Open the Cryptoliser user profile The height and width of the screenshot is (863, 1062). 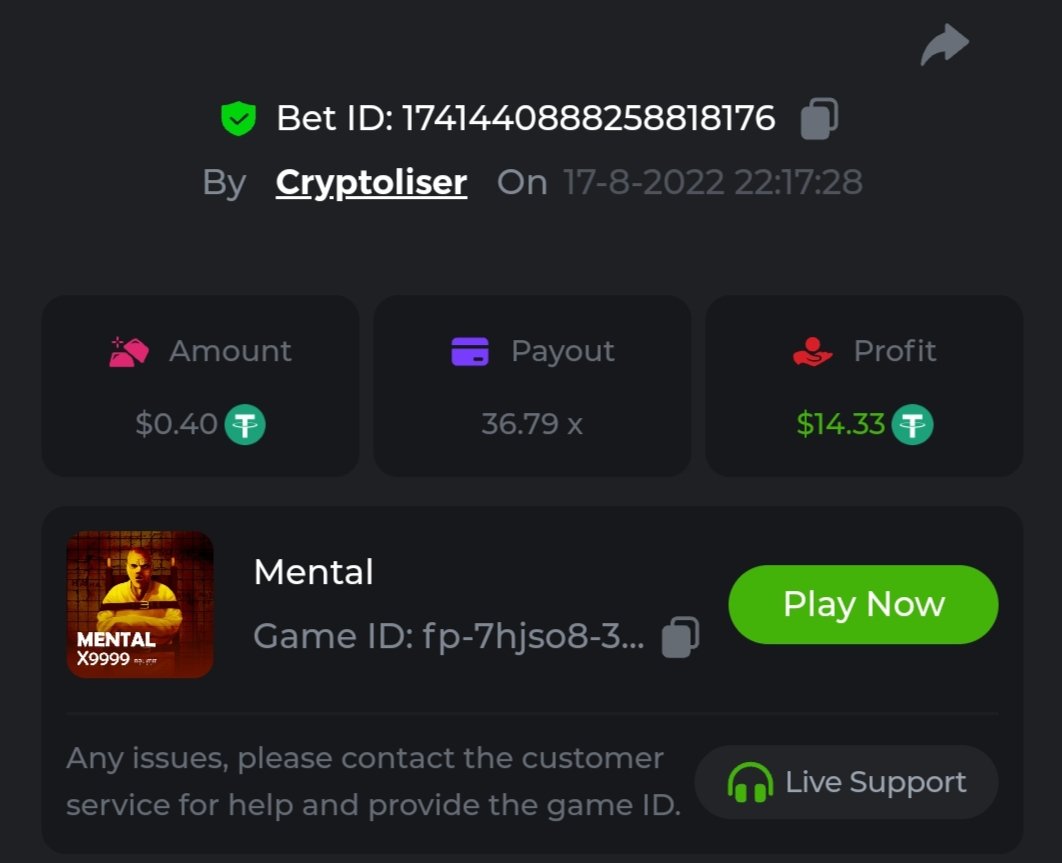tap(371, 182)
